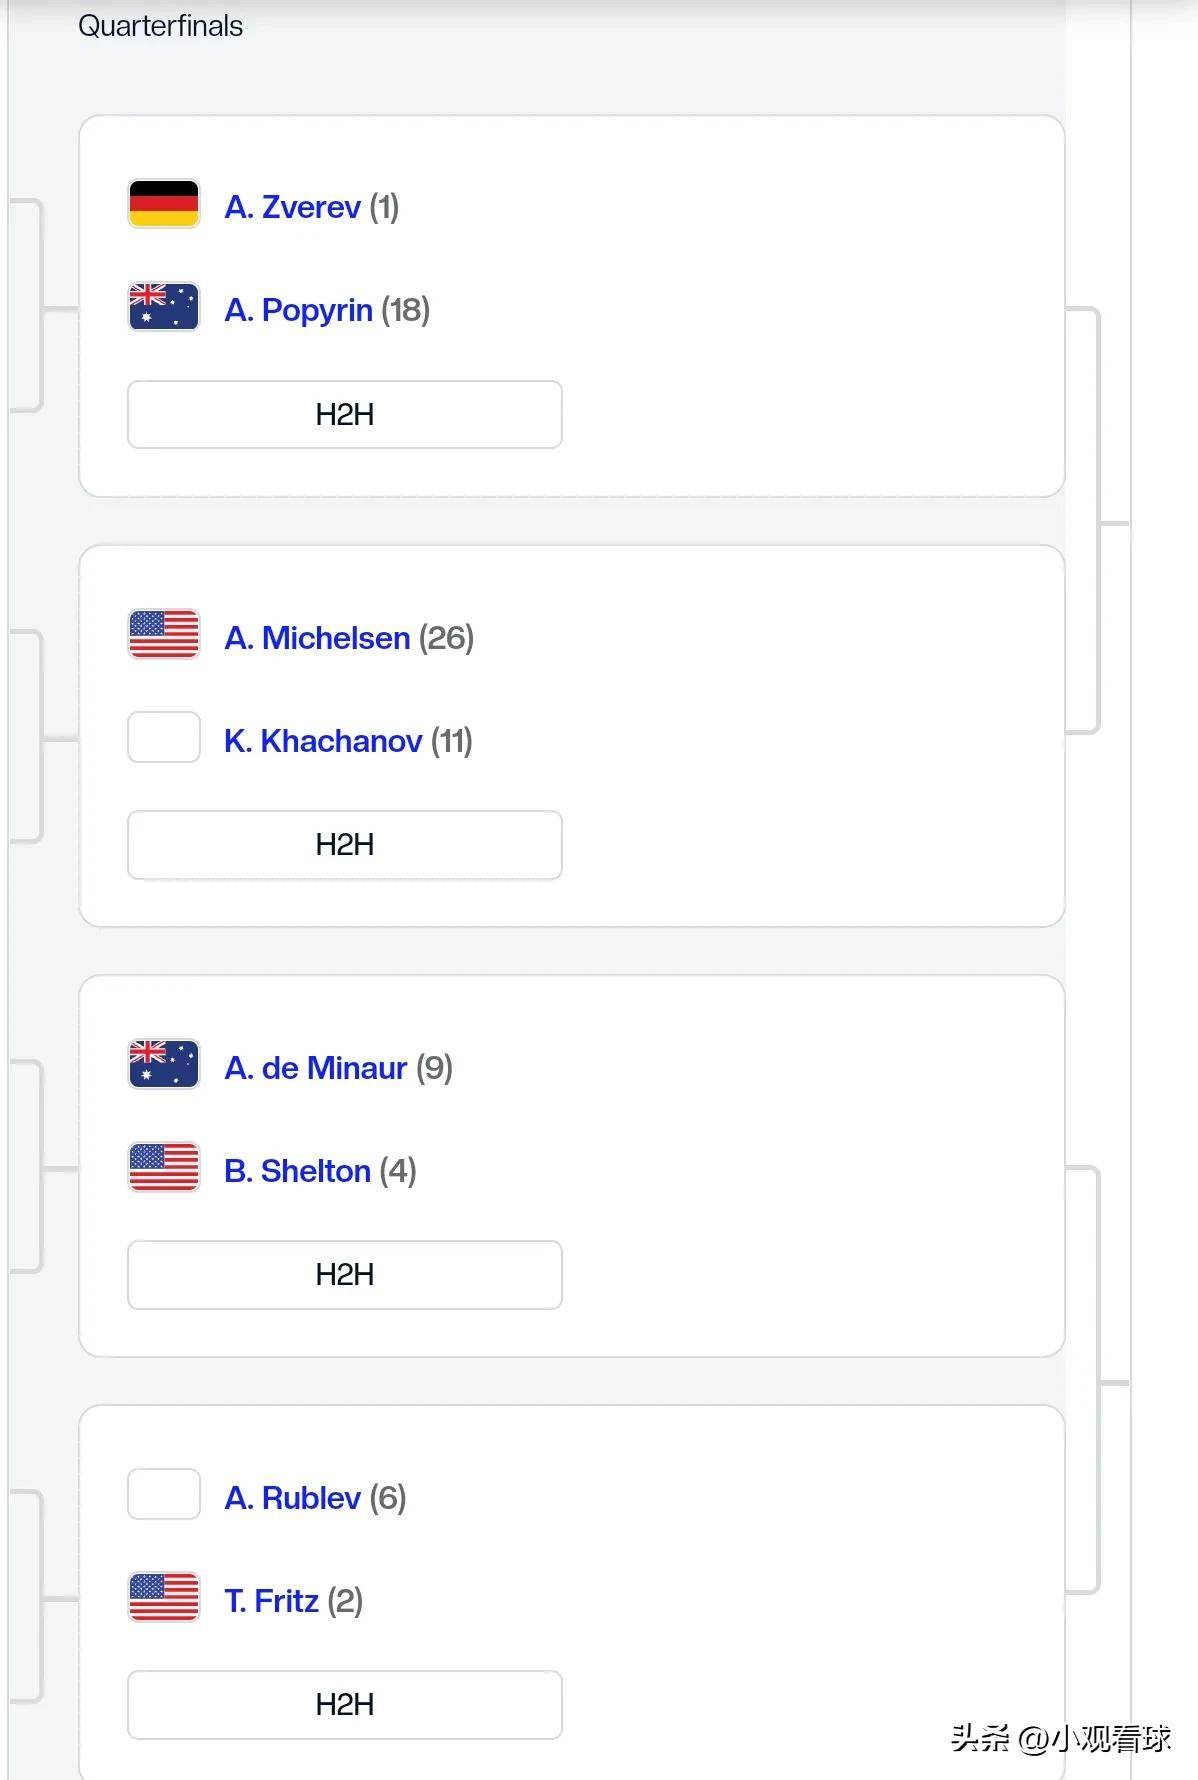Open H2H for de Minaur vs Shelton
Screen dimensions: 1198x1780
click(x=345, y=1275)
